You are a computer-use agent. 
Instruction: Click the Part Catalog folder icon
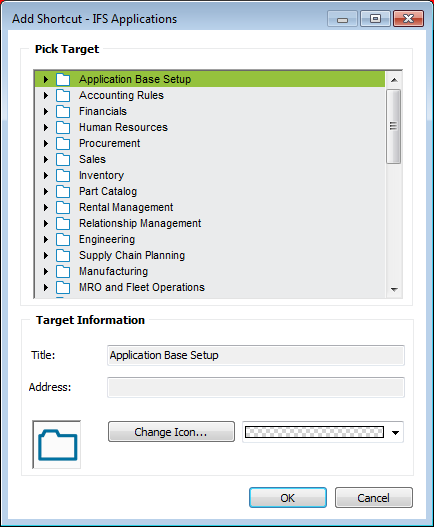tap(63, 192)
